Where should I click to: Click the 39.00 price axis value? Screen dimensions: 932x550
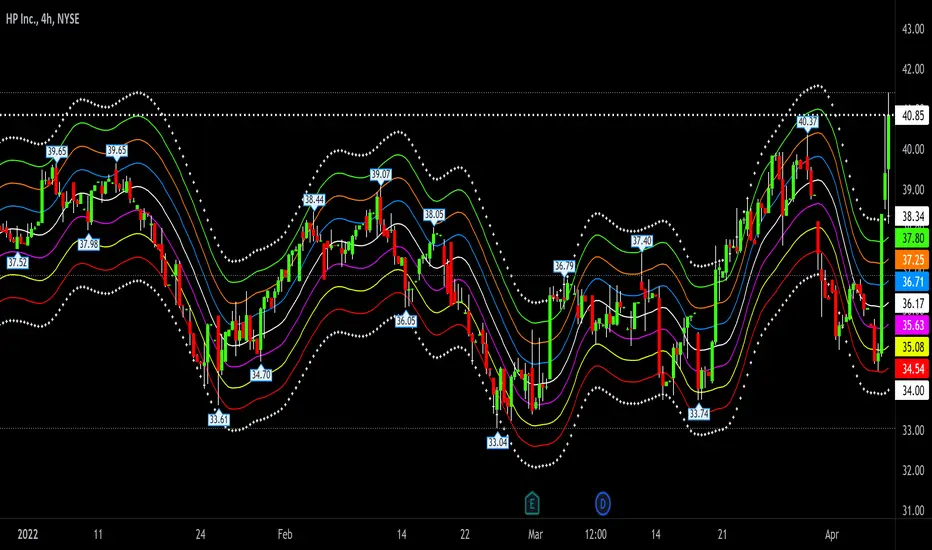913,190
